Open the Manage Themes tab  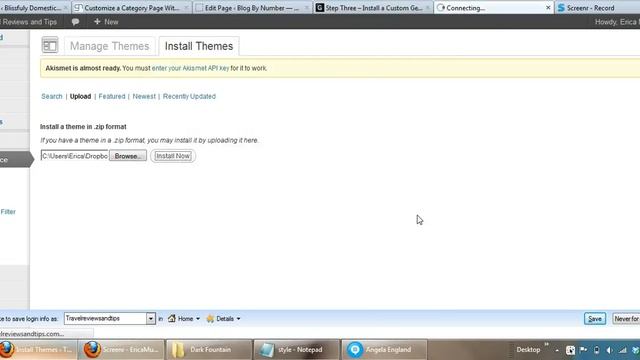(x=109, y=46)
